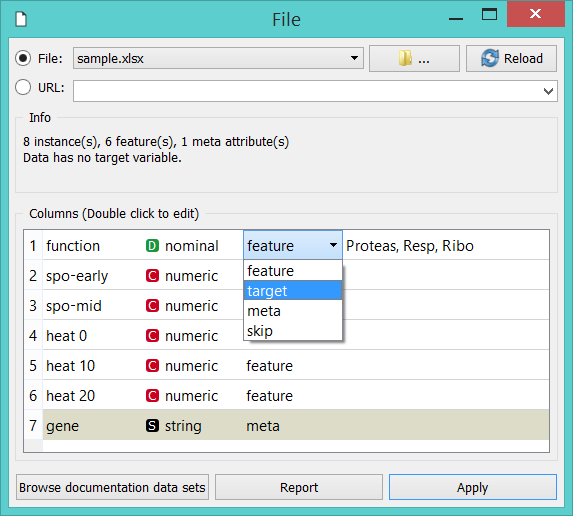This screenshot has width=573, height=516.
Task: Click 'feature' role in heat 10 row
Action: pyautogui.click(x=270, y=365)
